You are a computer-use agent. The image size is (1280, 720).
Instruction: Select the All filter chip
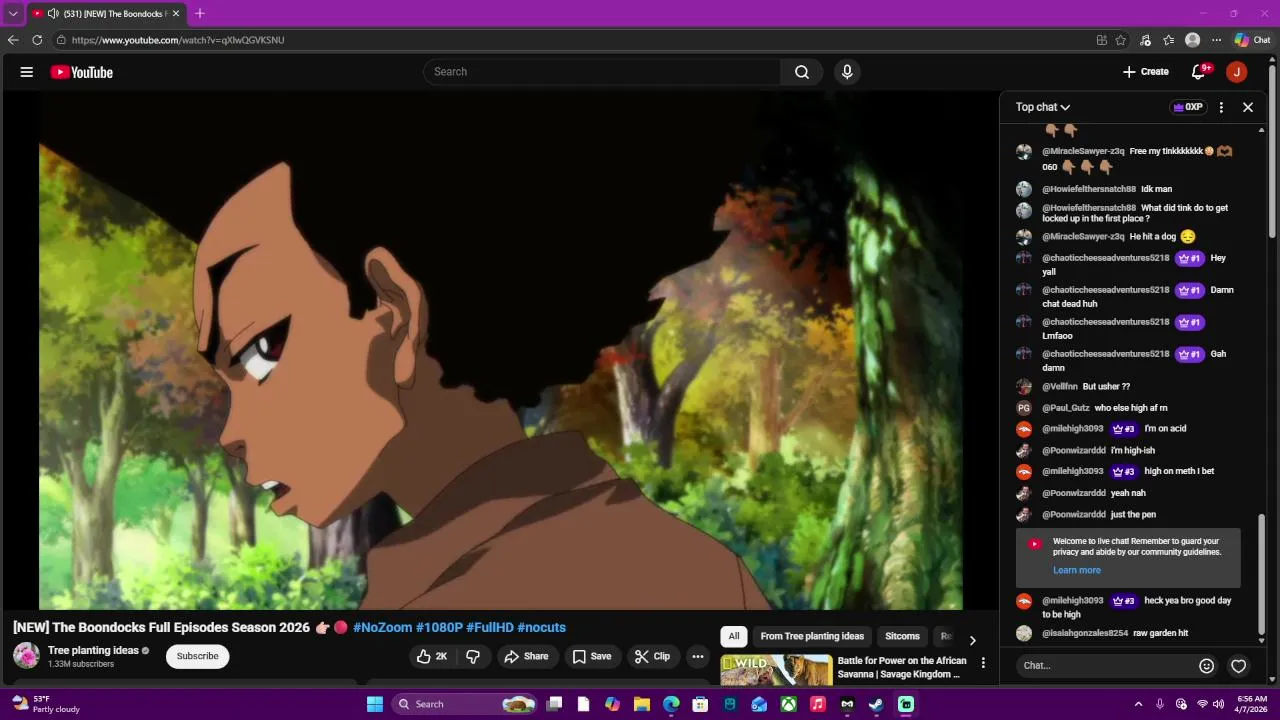click(734, 636)
